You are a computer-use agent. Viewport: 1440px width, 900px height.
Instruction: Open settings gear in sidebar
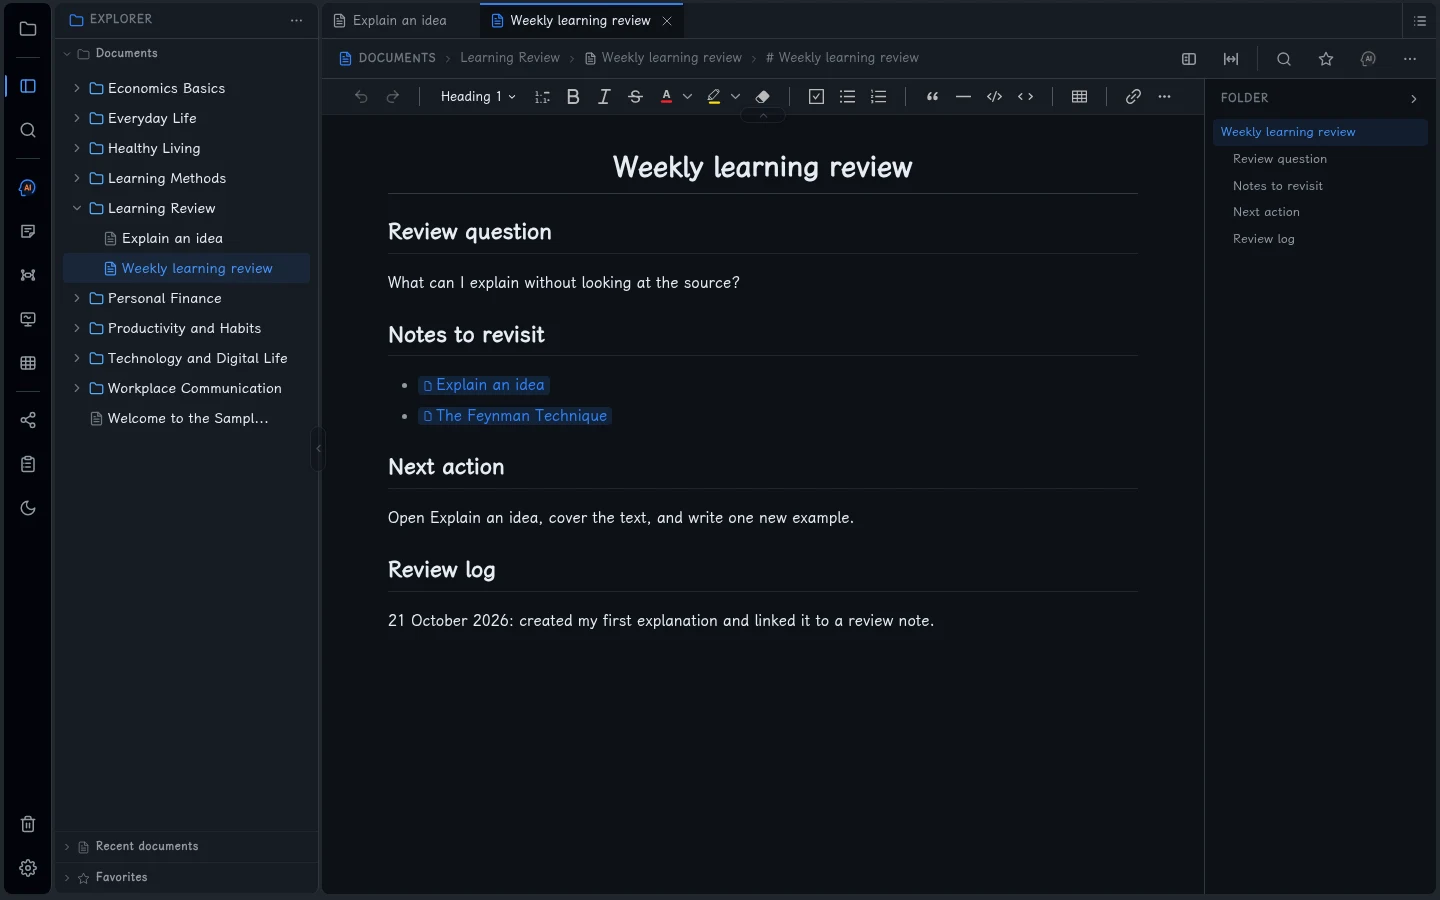click(28, 868)
